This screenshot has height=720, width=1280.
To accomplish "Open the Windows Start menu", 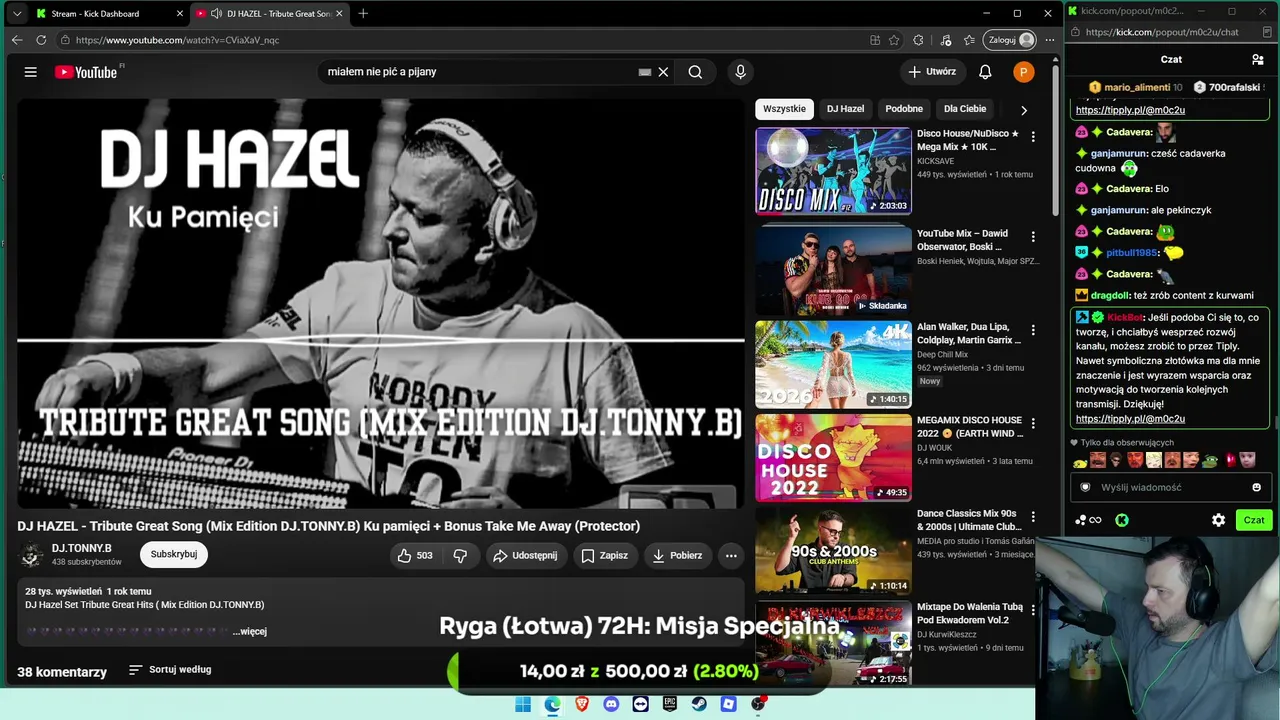I will [x=523, y=704].
